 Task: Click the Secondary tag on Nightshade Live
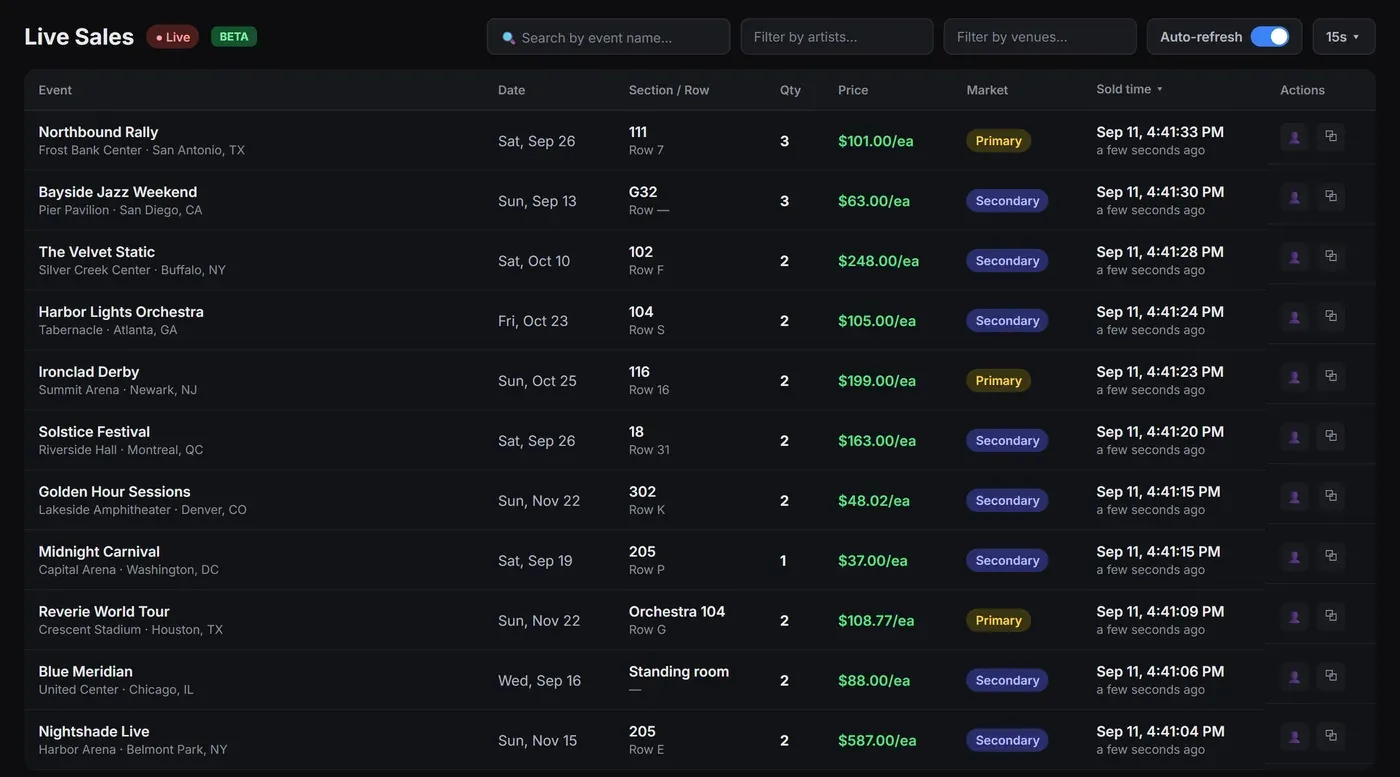click(x=1007, y=741)
